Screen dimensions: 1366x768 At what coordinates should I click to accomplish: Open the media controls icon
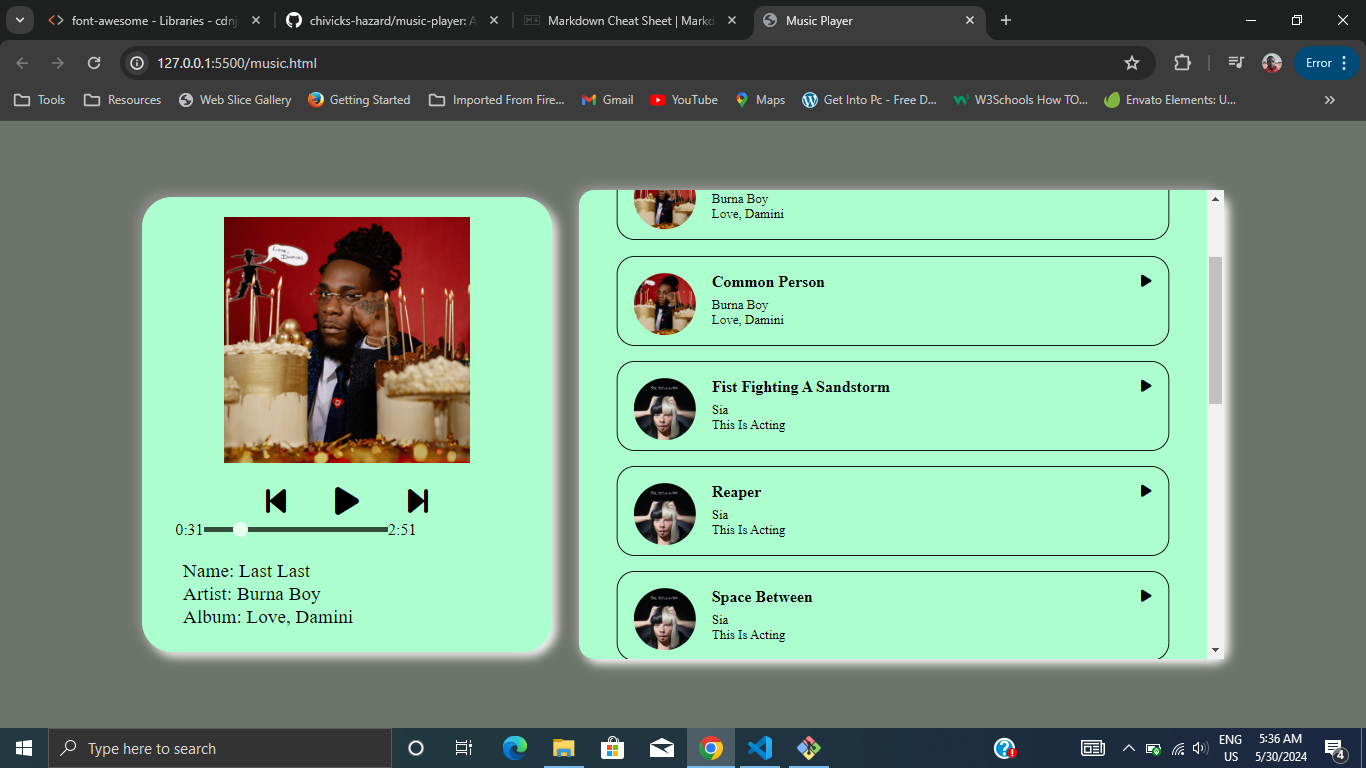click(x=1236, y=63)
